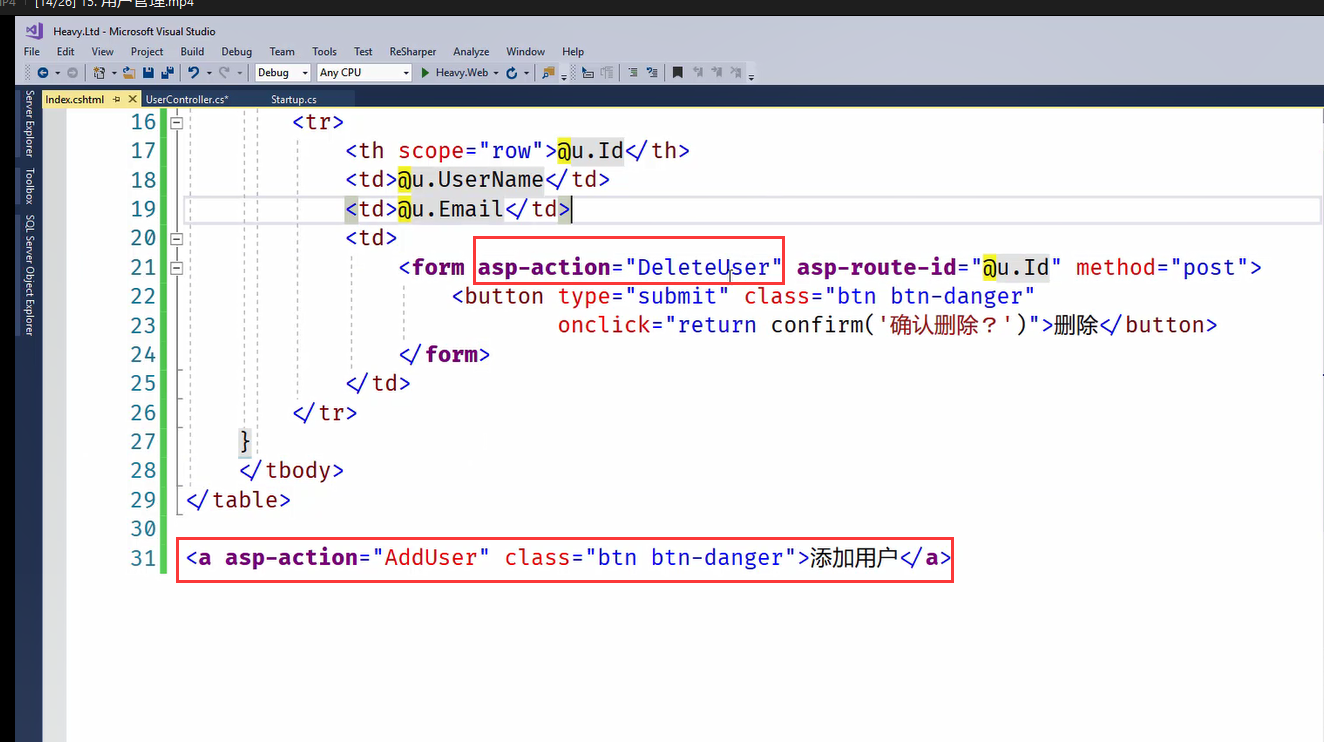Open the Window menu
1324x742 pixels.
point(525,52)
